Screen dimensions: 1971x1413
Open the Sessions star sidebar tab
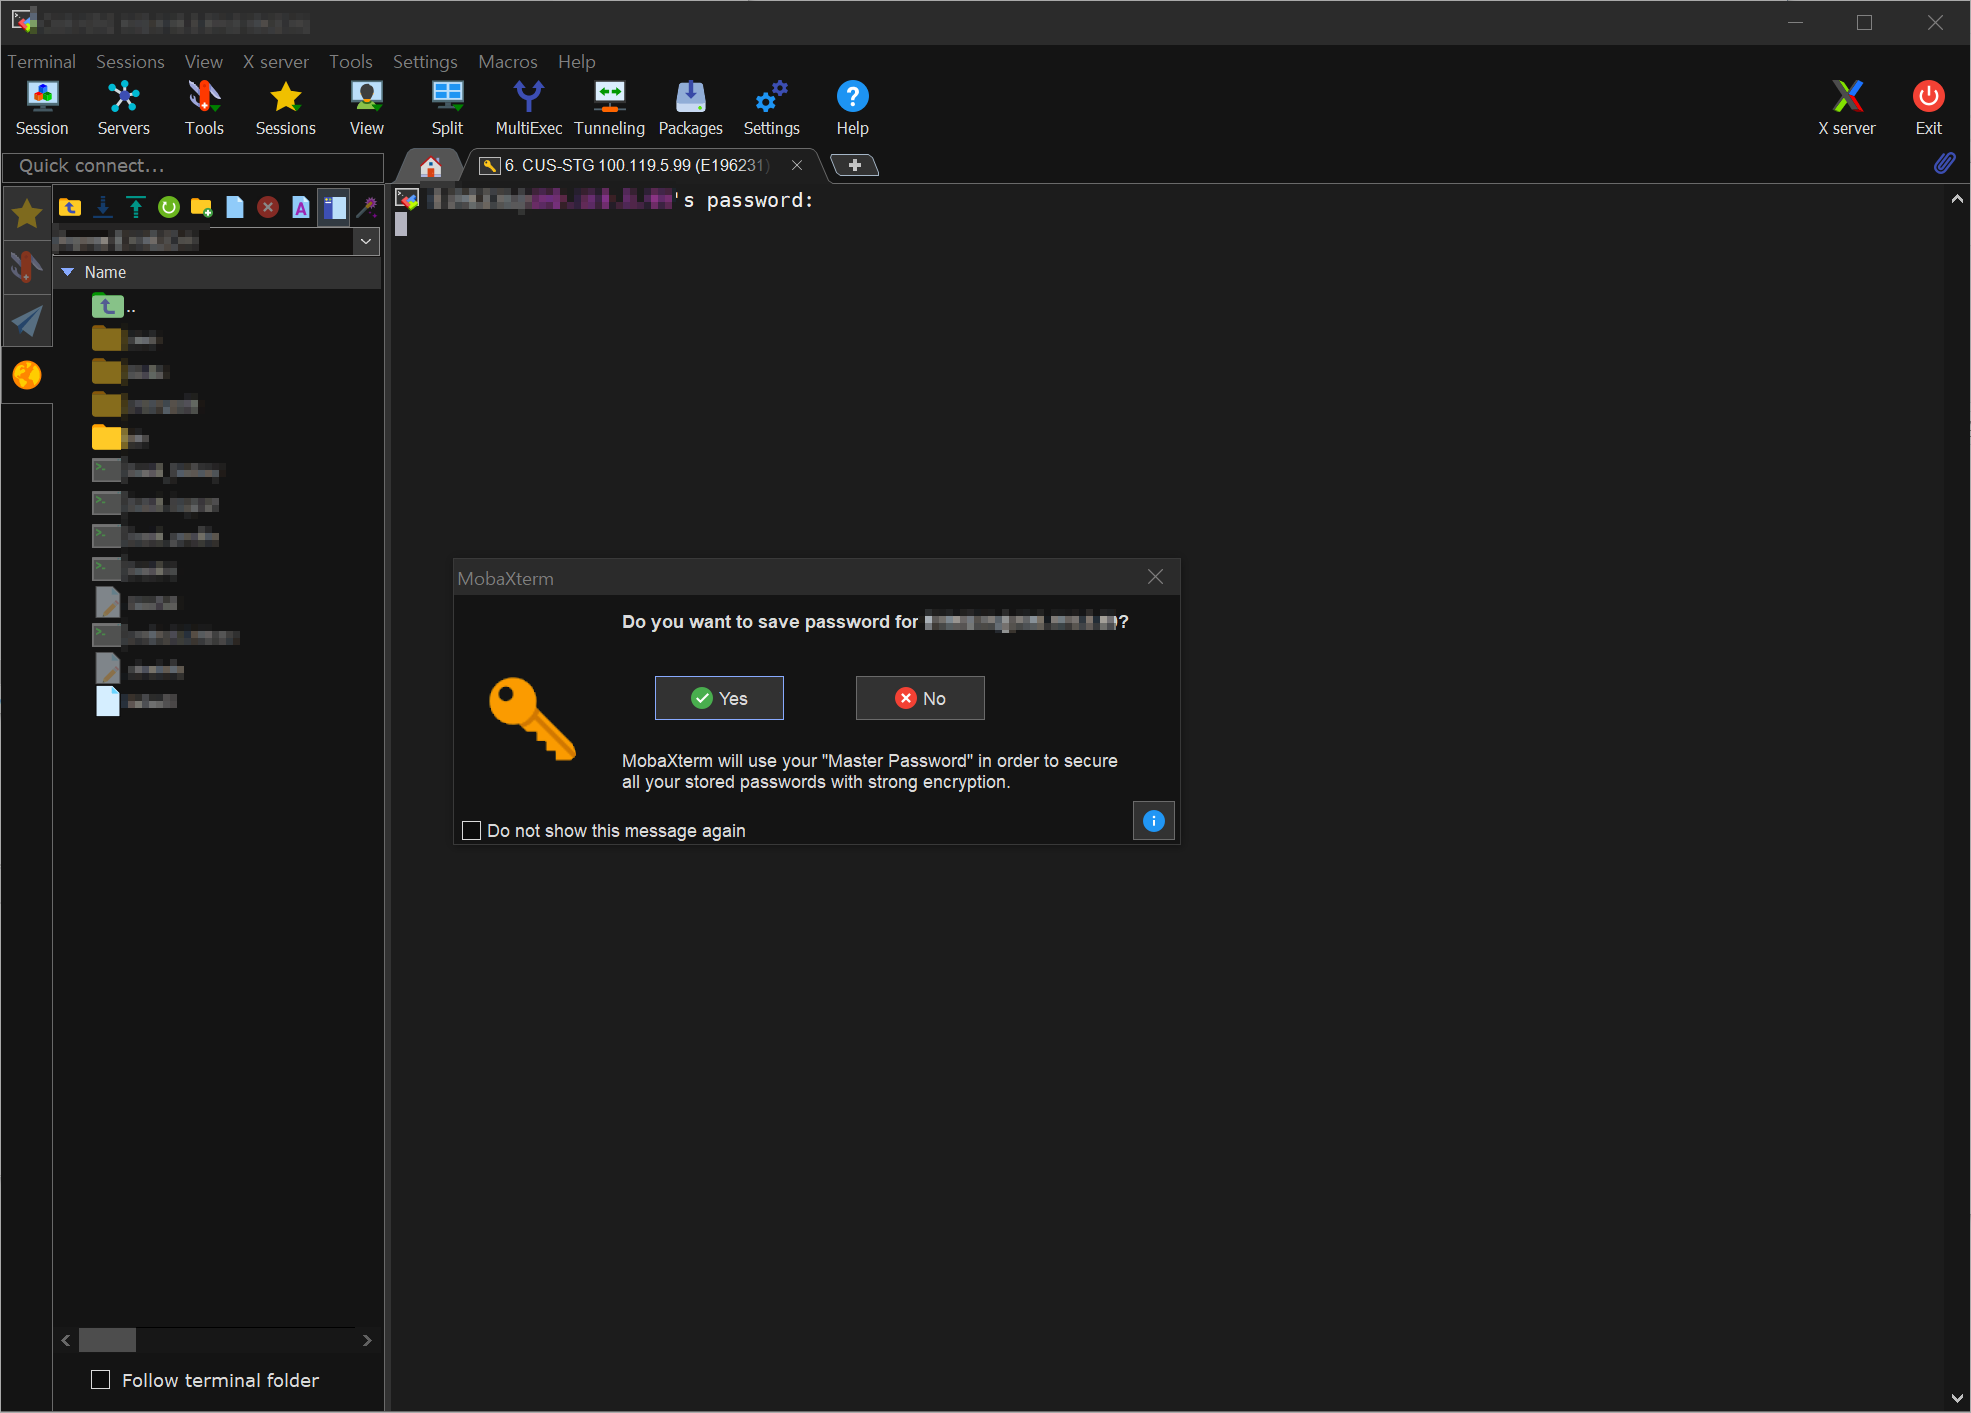tap(27, 213)
